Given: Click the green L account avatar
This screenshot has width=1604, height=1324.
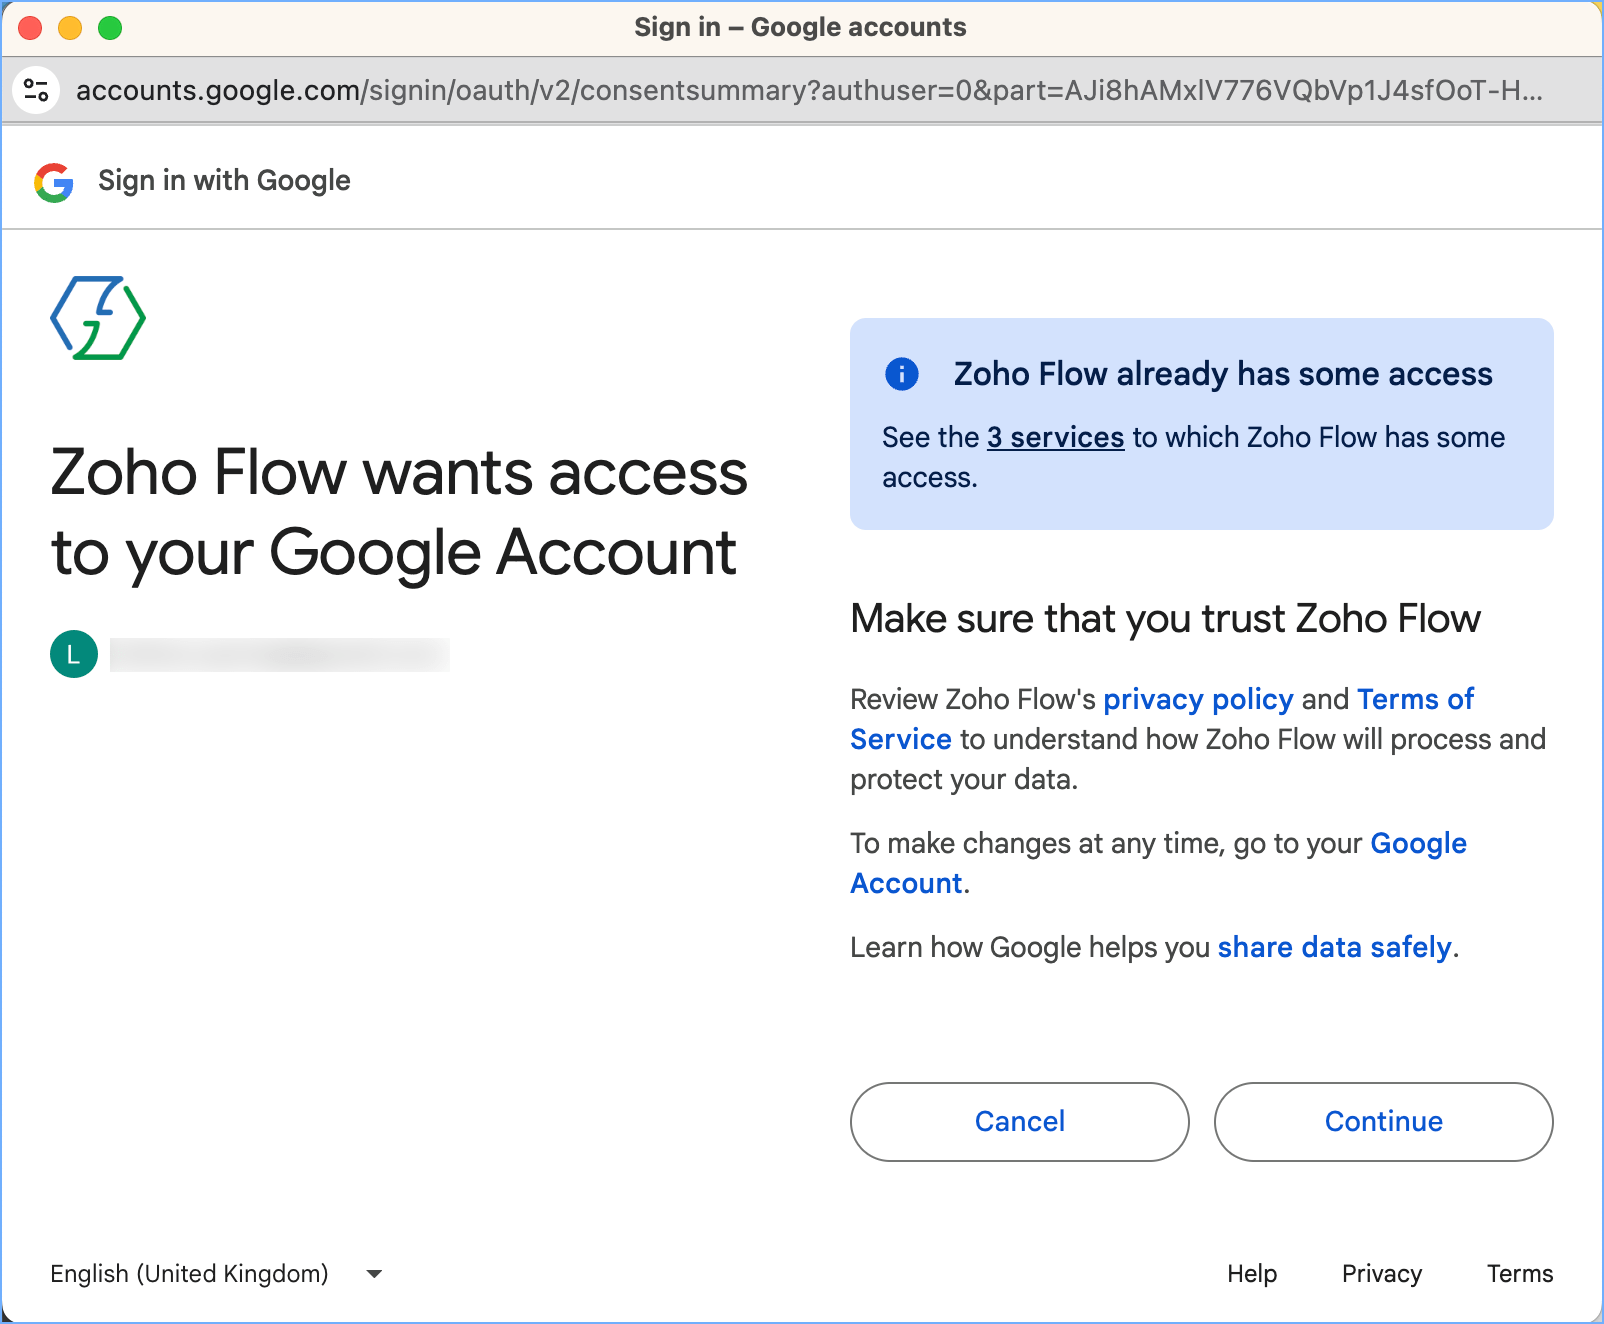Looking at the screenshot, I should pos(74,654).
